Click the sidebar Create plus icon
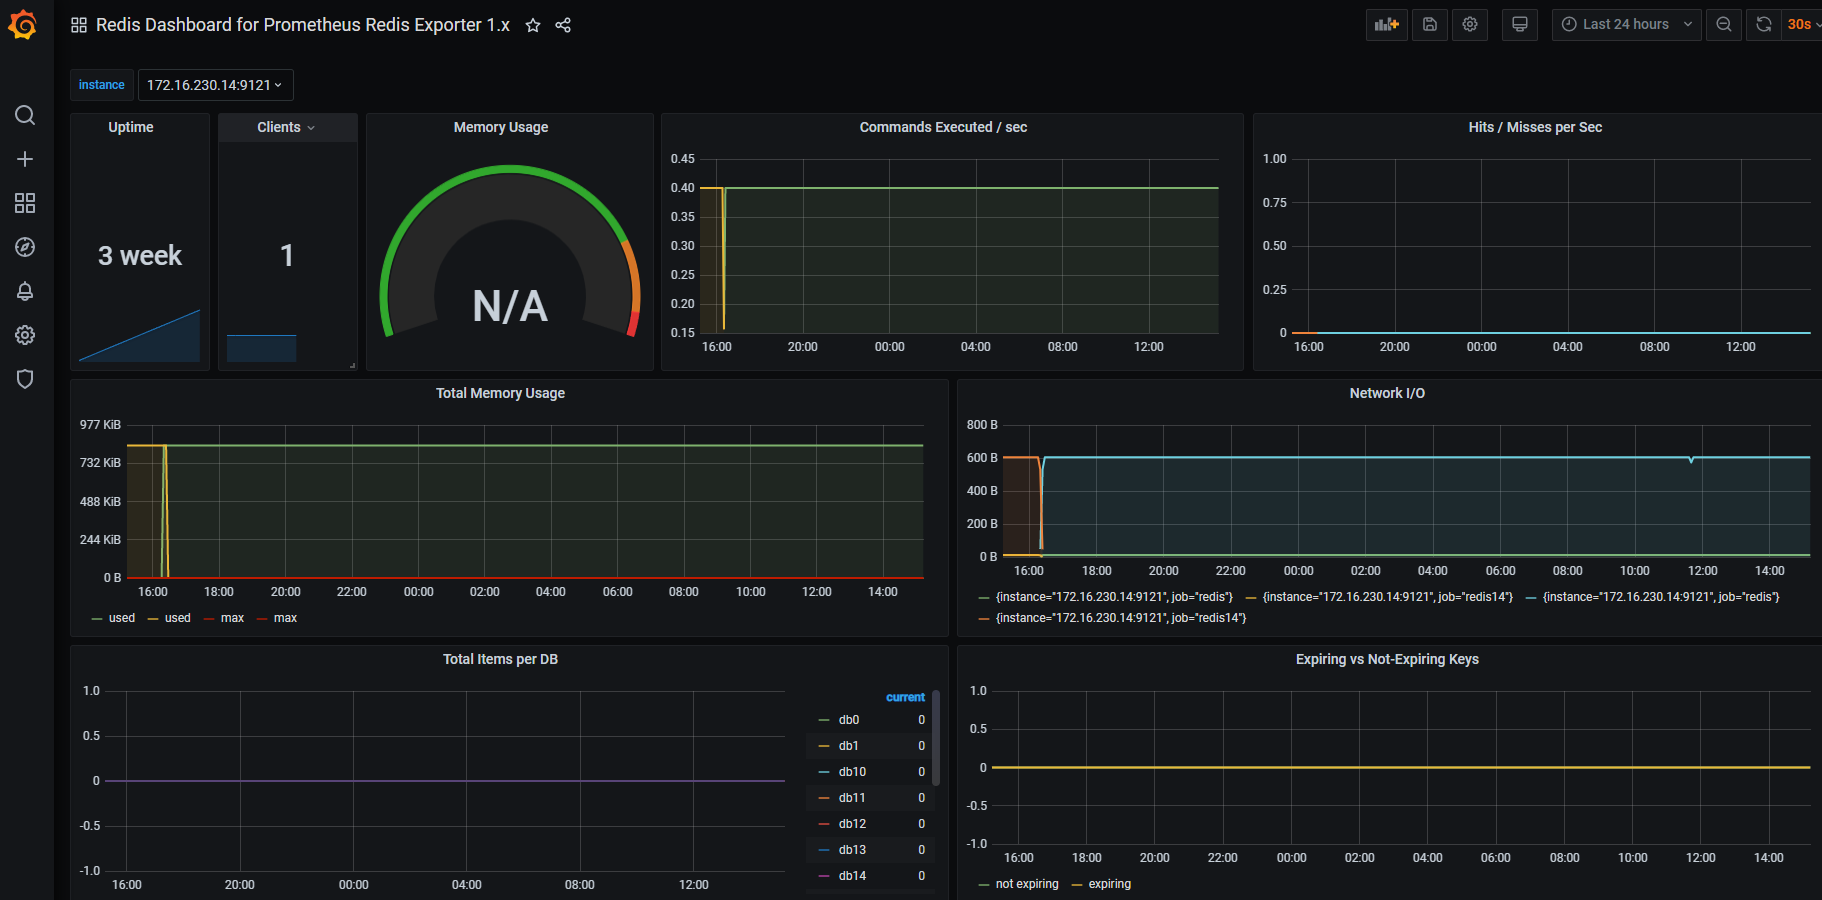Viewport: 1822px width, 900px height. click(x=25, y=159)
